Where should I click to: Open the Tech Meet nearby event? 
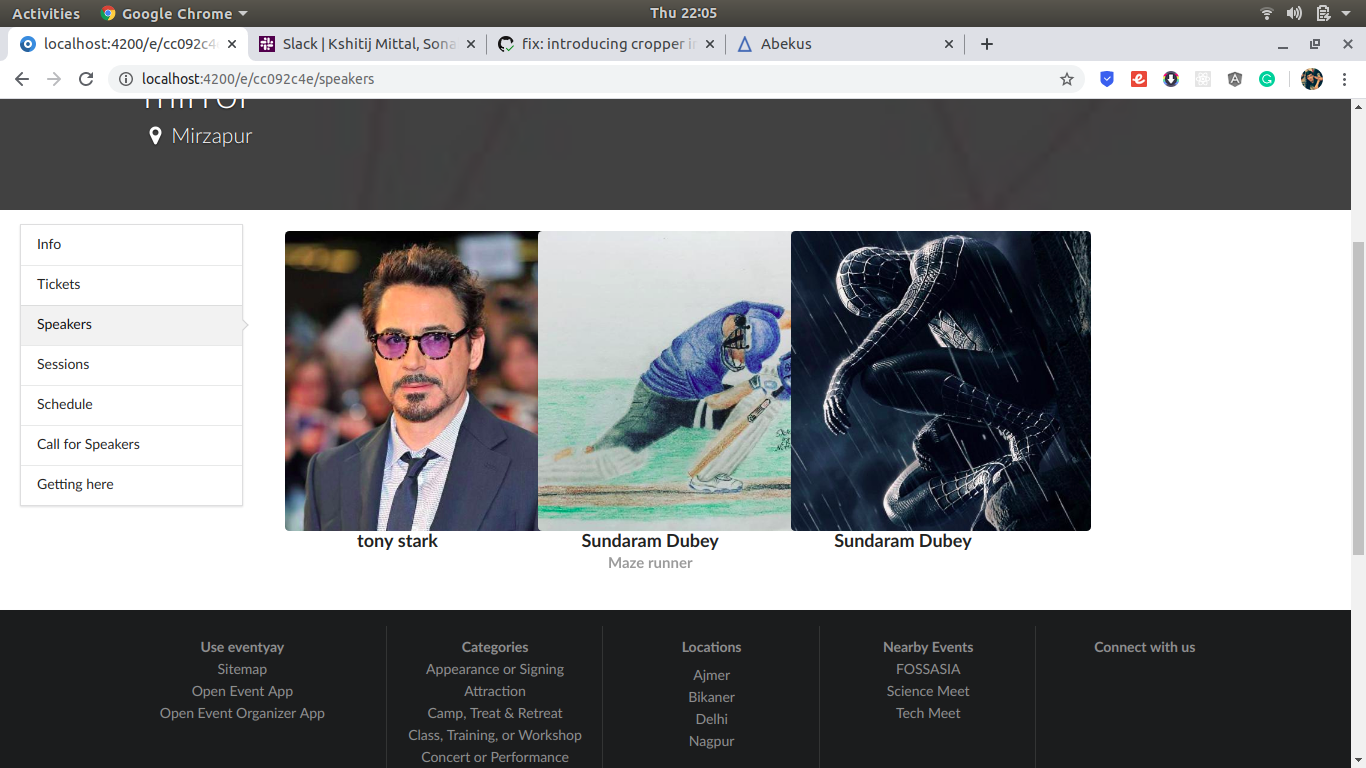point(928,713)
